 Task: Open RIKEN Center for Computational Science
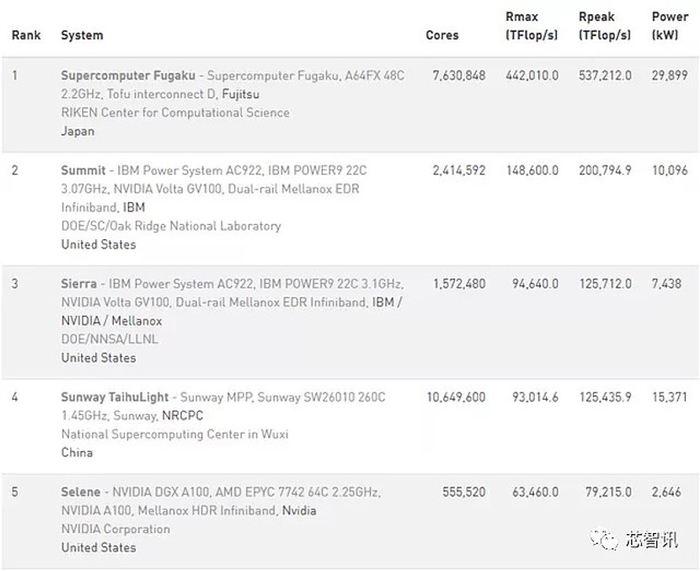click(175, 113)
